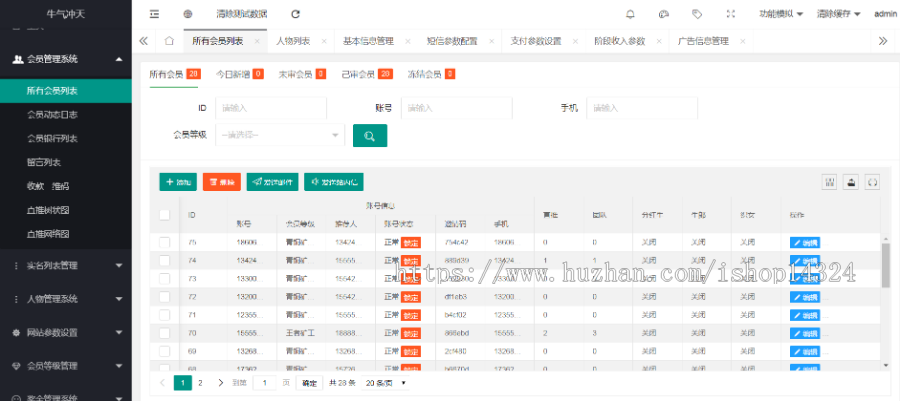The width and height of the screenshot is (900, 401).
Task: Click edit button for member ID 72
Action: point(805,297)
